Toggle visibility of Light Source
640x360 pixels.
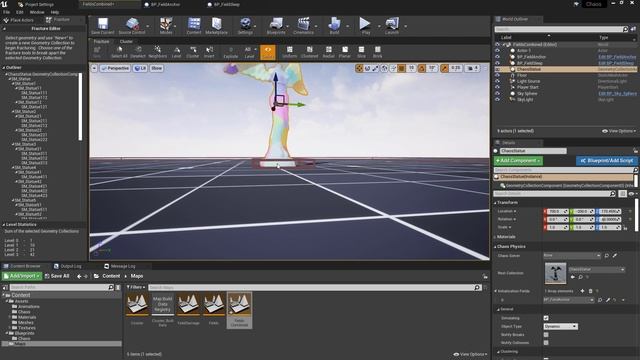497,81
